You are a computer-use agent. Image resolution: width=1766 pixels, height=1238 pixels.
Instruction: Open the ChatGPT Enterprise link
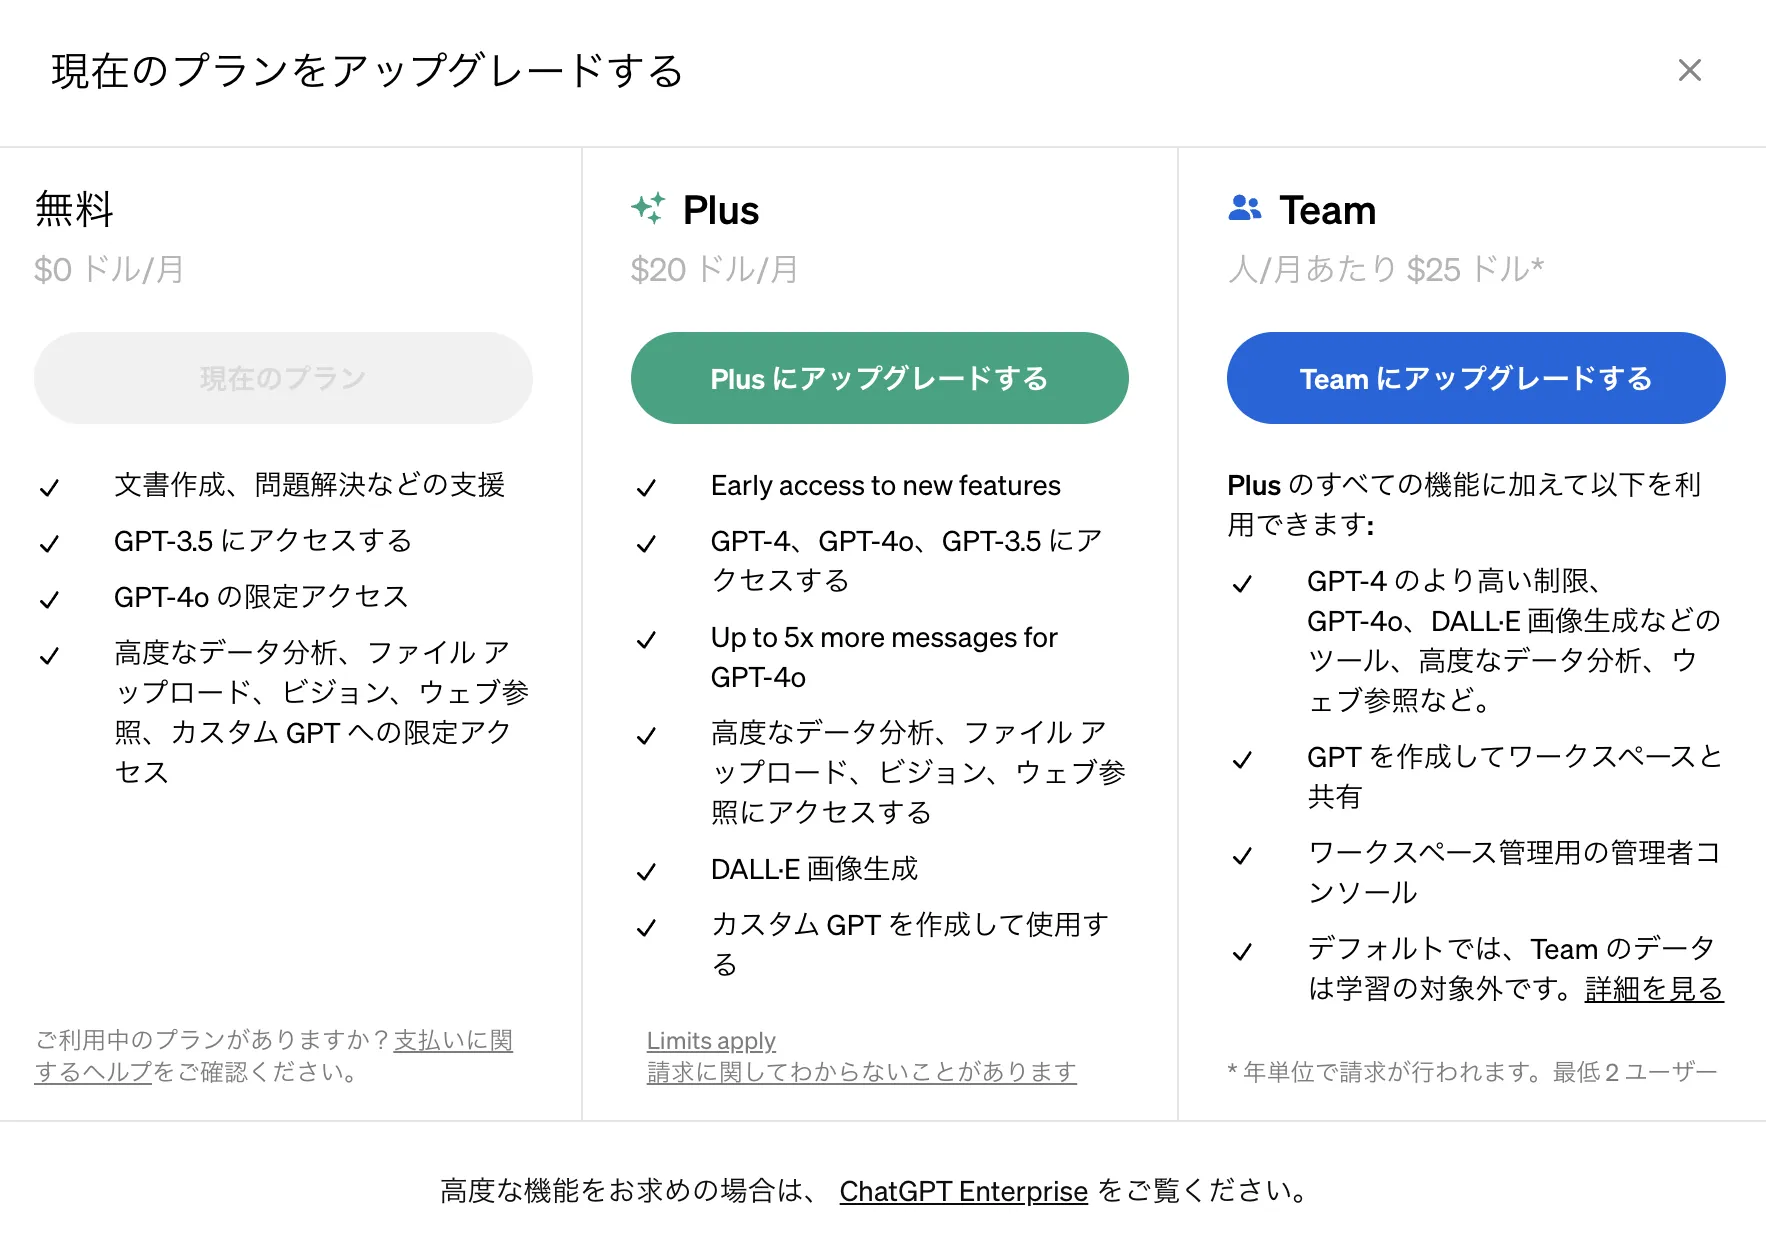[x=964, y=1190]
